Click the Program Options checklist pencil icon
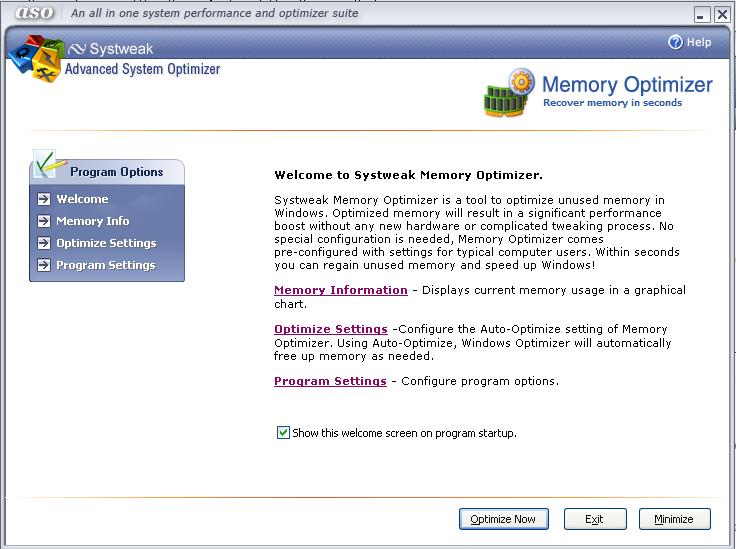The height and width of the screenshot is (549, 737). click(x=49, y=165)
